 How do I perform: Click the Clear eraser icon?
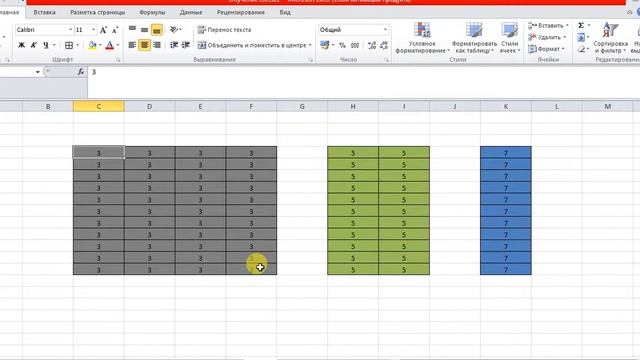point(581,49)
